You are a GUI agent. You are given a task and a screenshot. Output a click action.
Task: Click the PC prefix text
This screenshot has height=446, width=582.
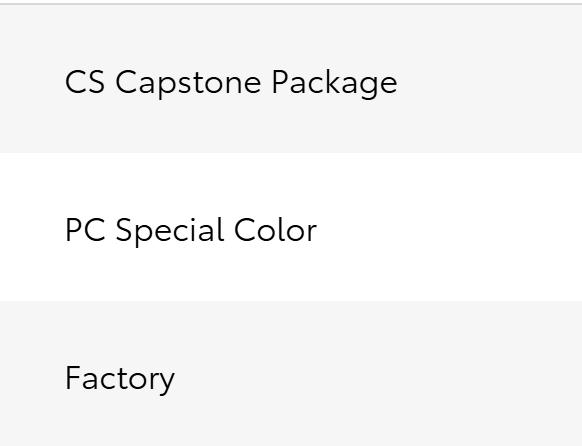click(85, 230)
